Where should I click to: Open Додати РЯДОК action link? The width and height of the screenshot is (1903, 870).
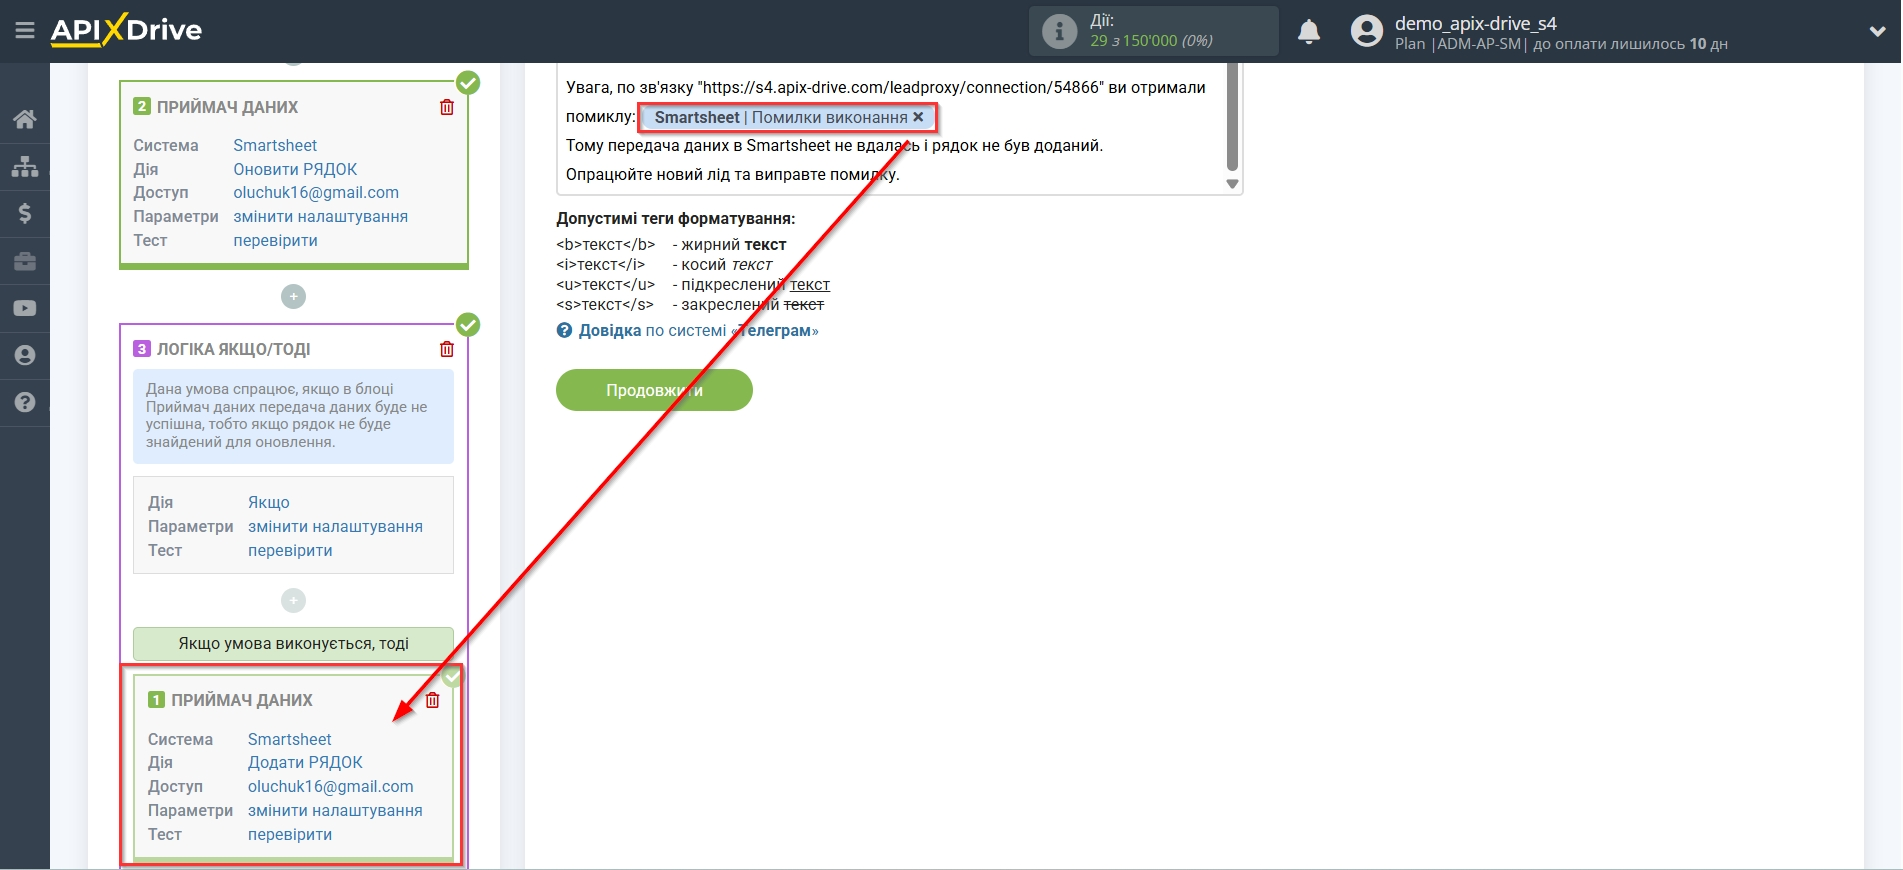(x=305, y=763)
